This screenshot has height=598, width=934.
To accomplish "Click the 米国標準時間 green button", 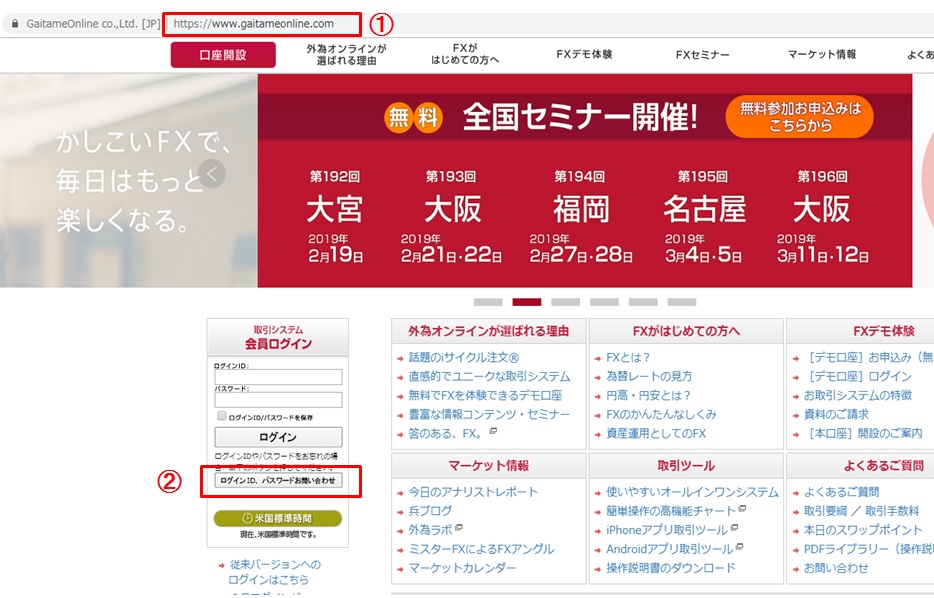I will click(278, 518).
